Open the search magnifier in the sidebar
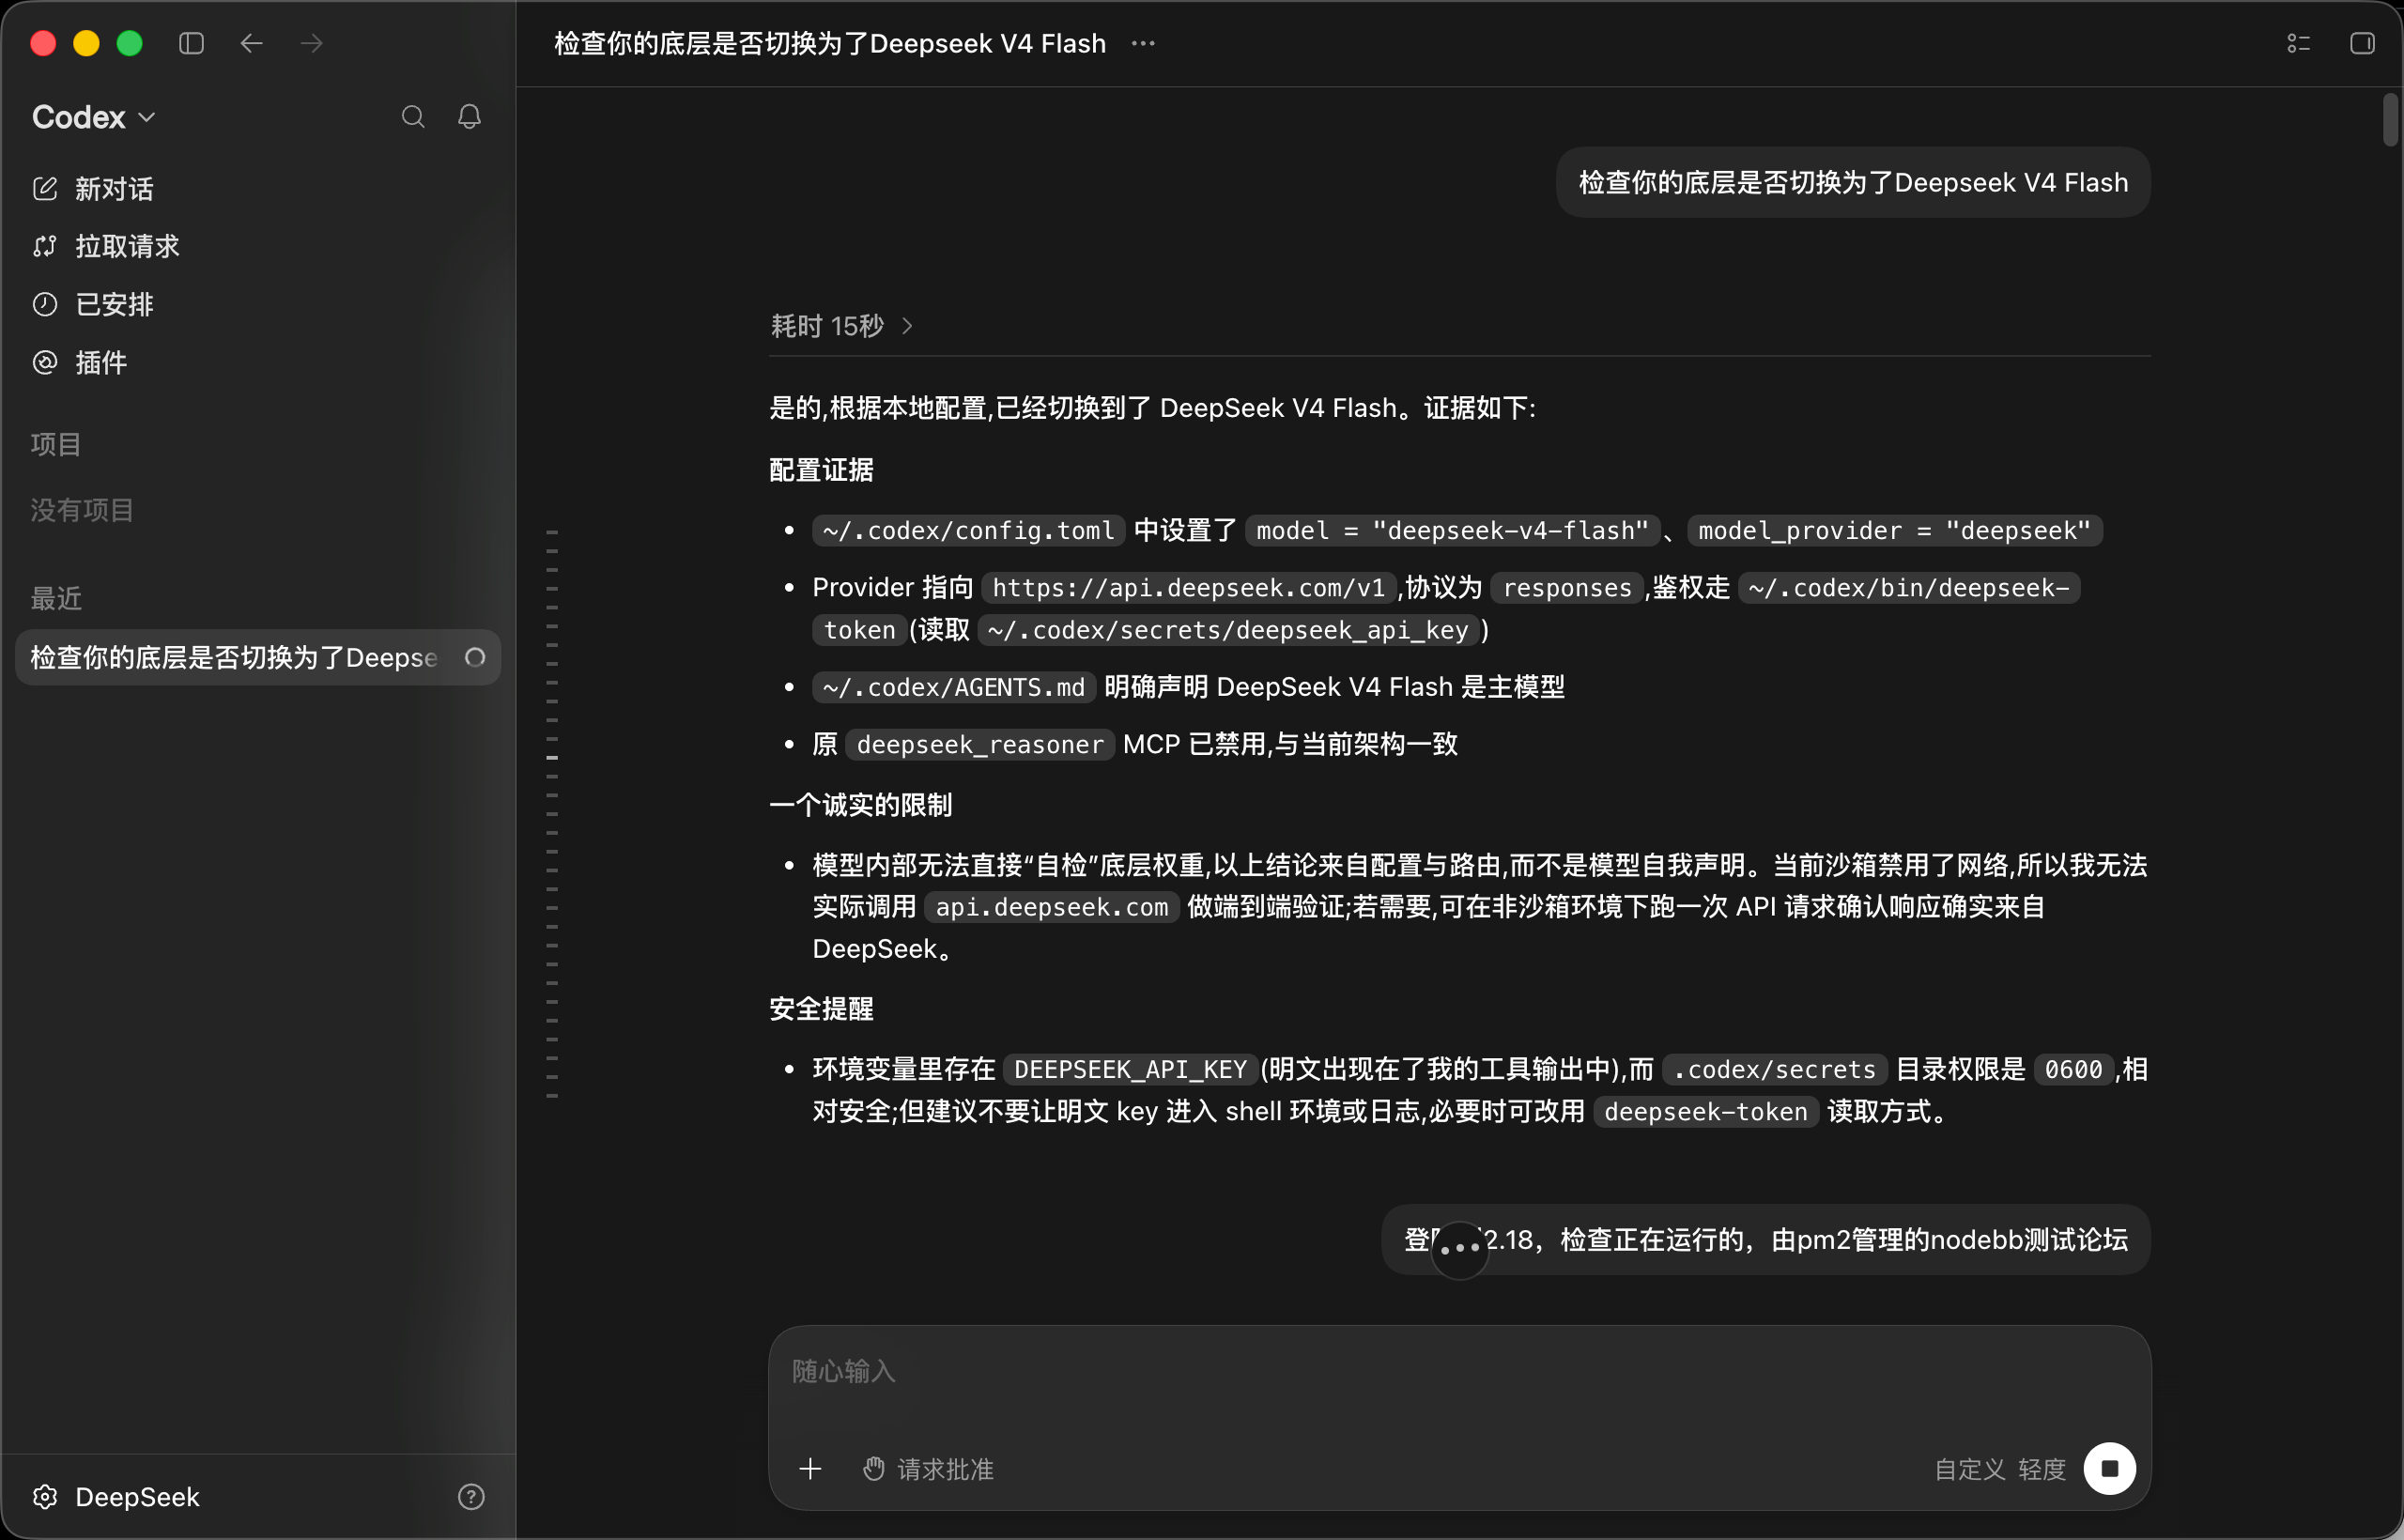Image resolution: width=2404 pixels, height=1540 pixels. pos(413,117)
